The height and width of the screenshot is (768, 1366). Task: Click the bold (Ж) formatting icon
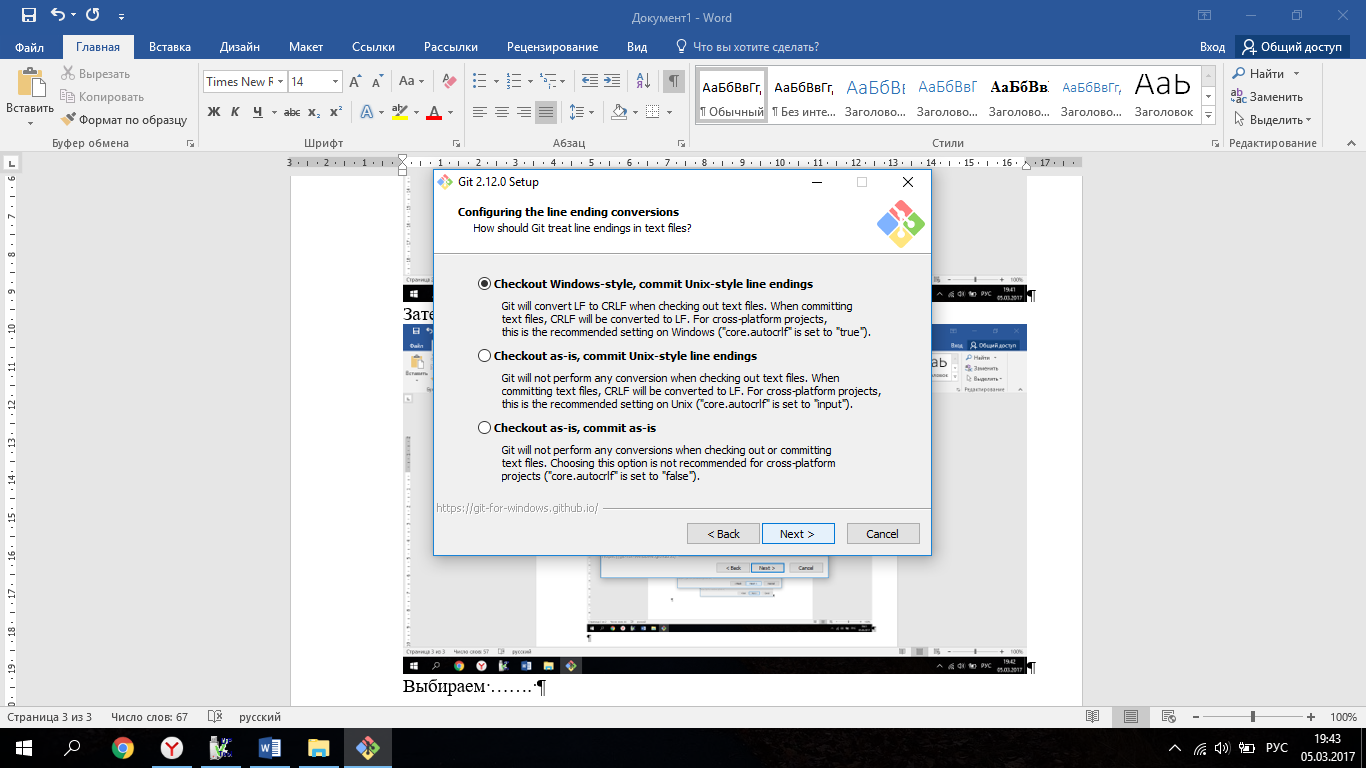tap(213, 112)
